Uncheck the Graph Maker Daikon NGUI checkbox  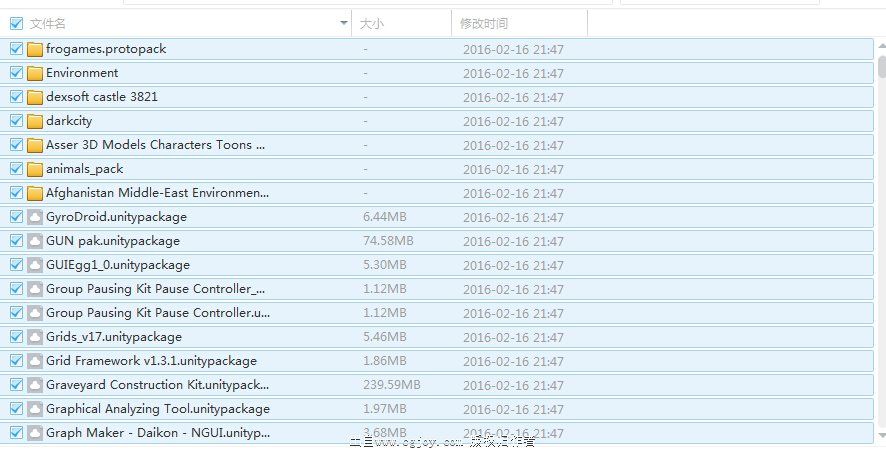pyautogui.click(x=16, y=433)
